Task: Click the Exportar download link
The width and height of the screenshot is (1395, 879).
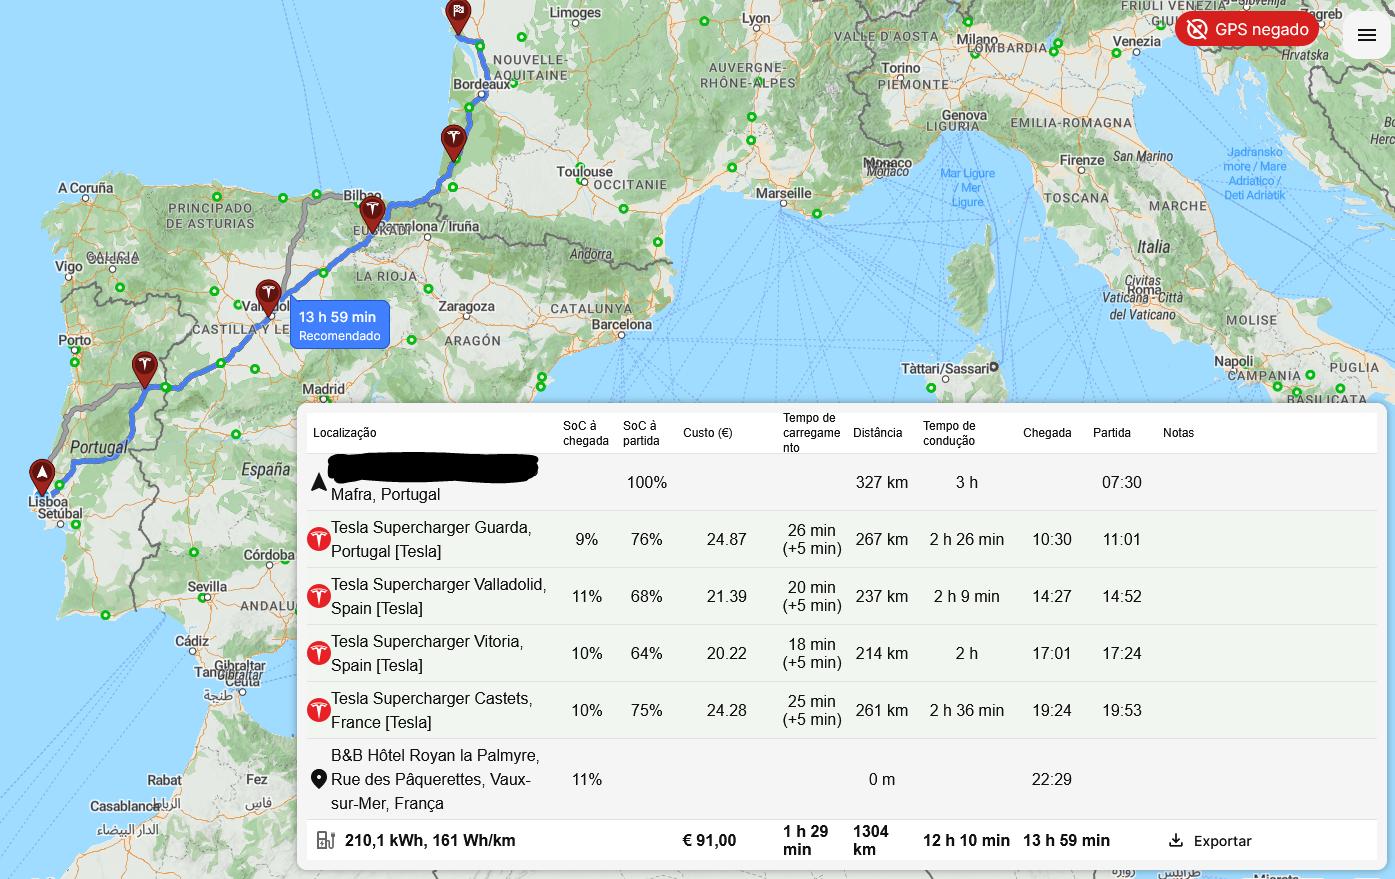Action: click(x=1209, y=841)
